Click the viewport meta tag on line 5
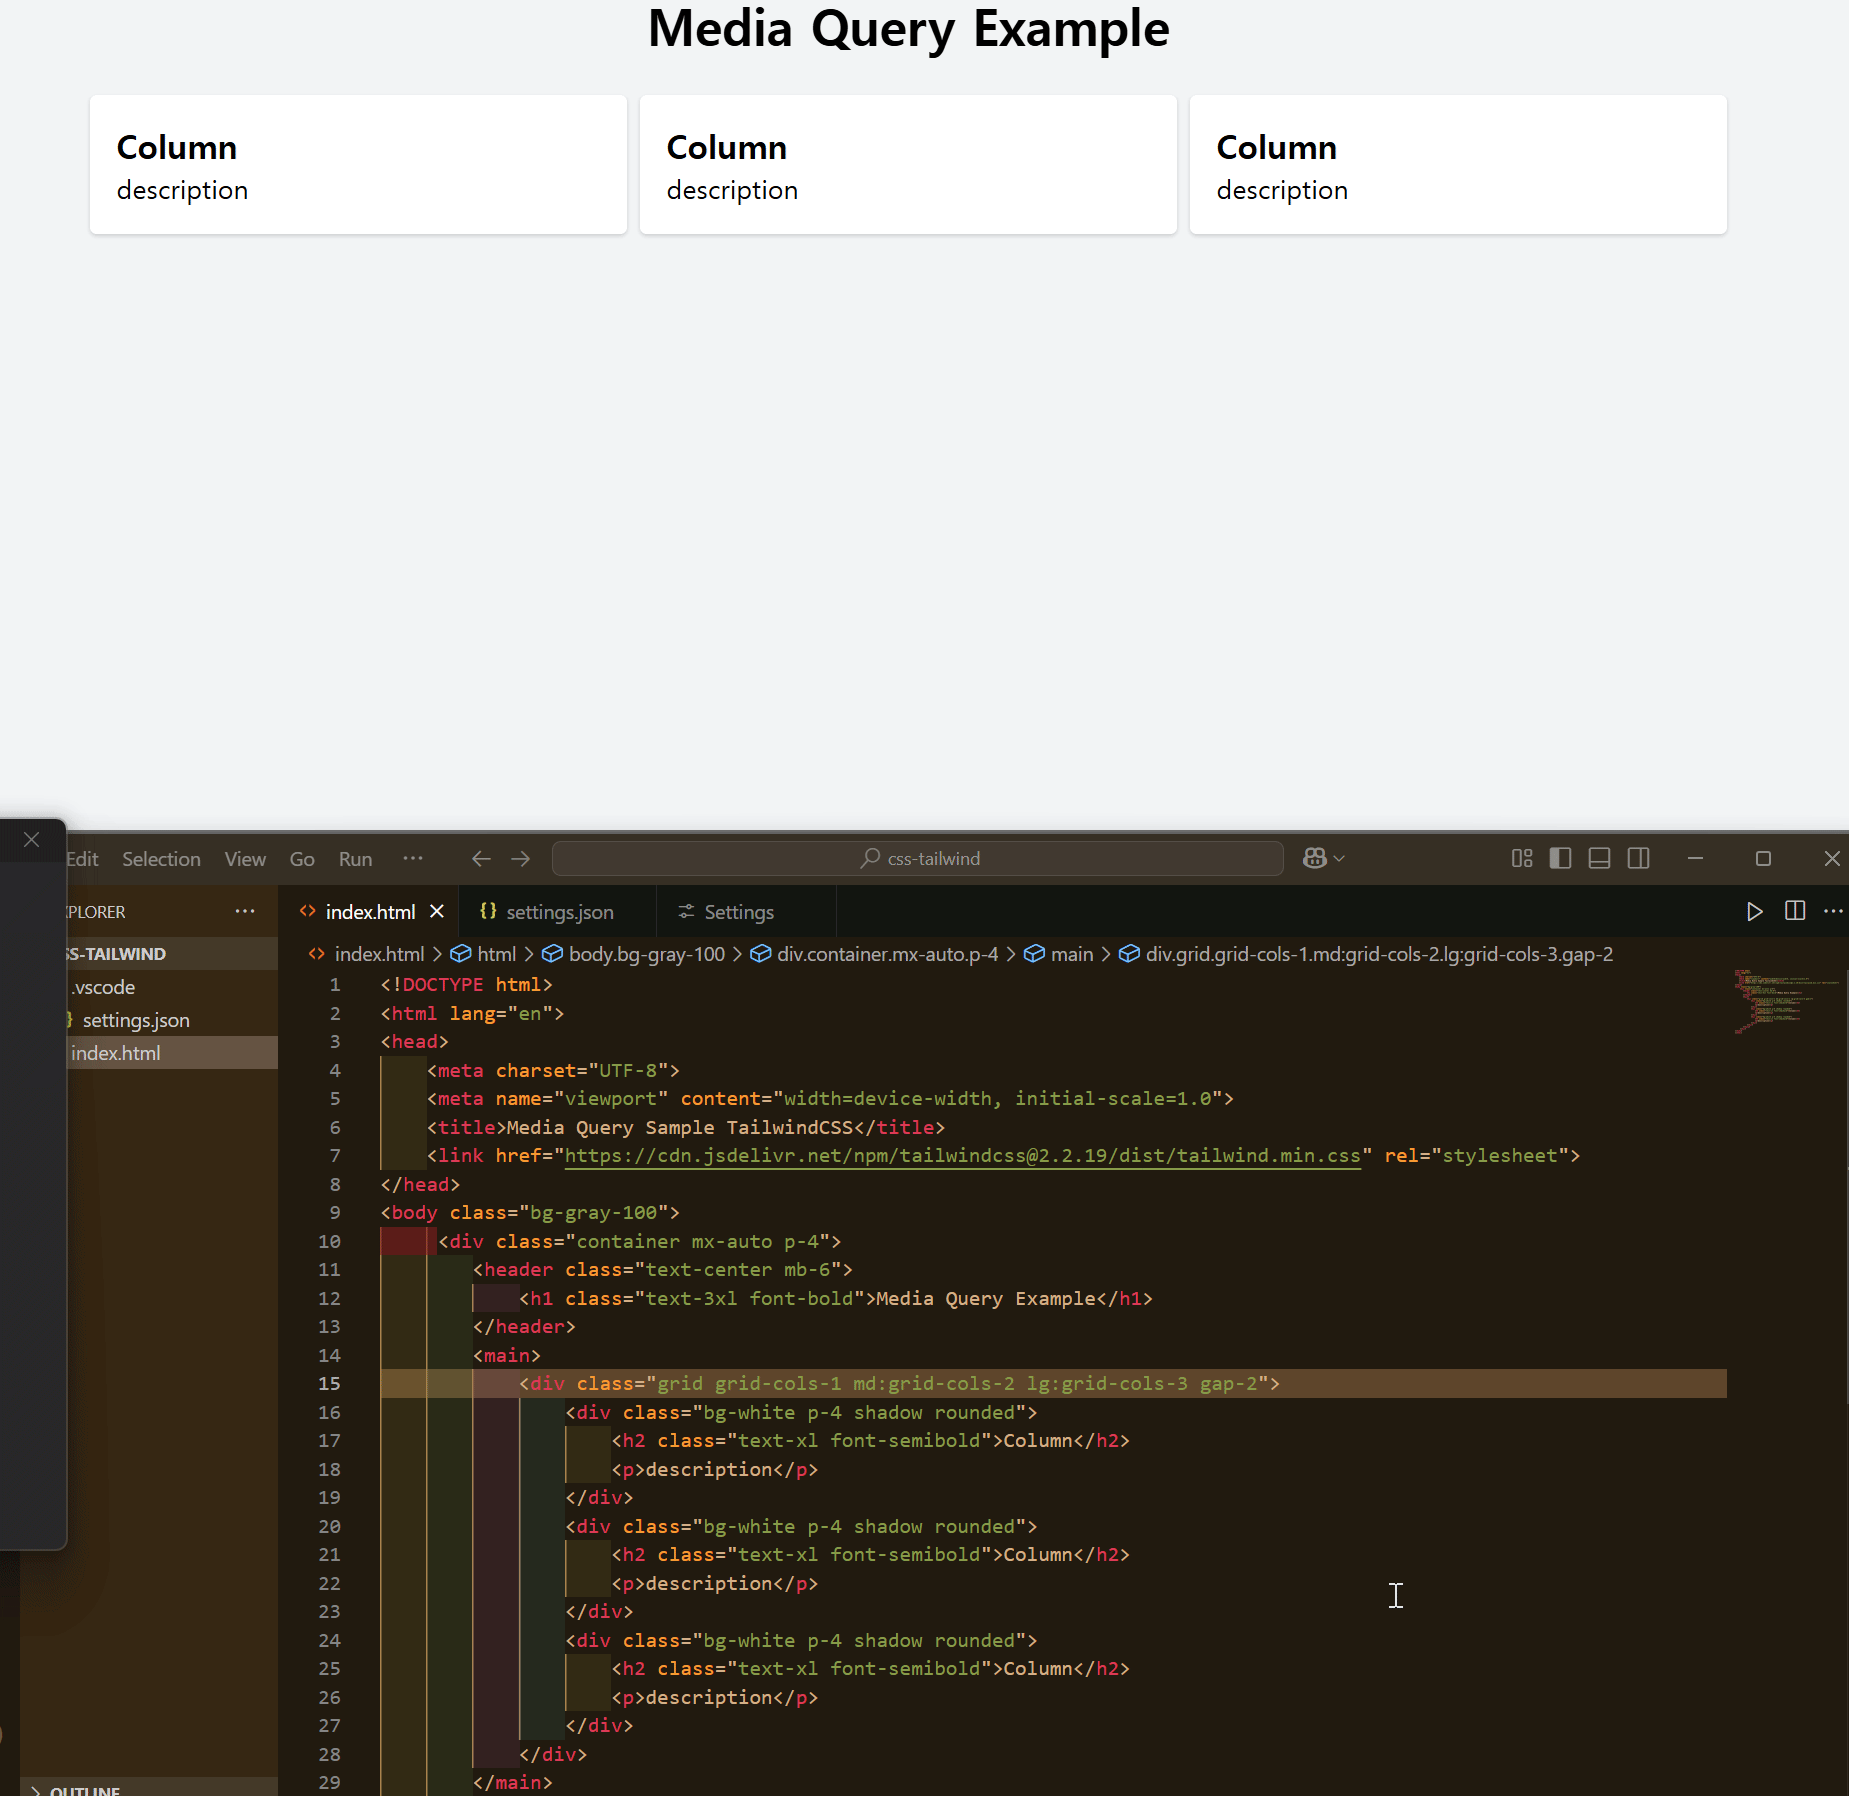This screenshot has width=1849, height=1796. (x=830, y=1099)
